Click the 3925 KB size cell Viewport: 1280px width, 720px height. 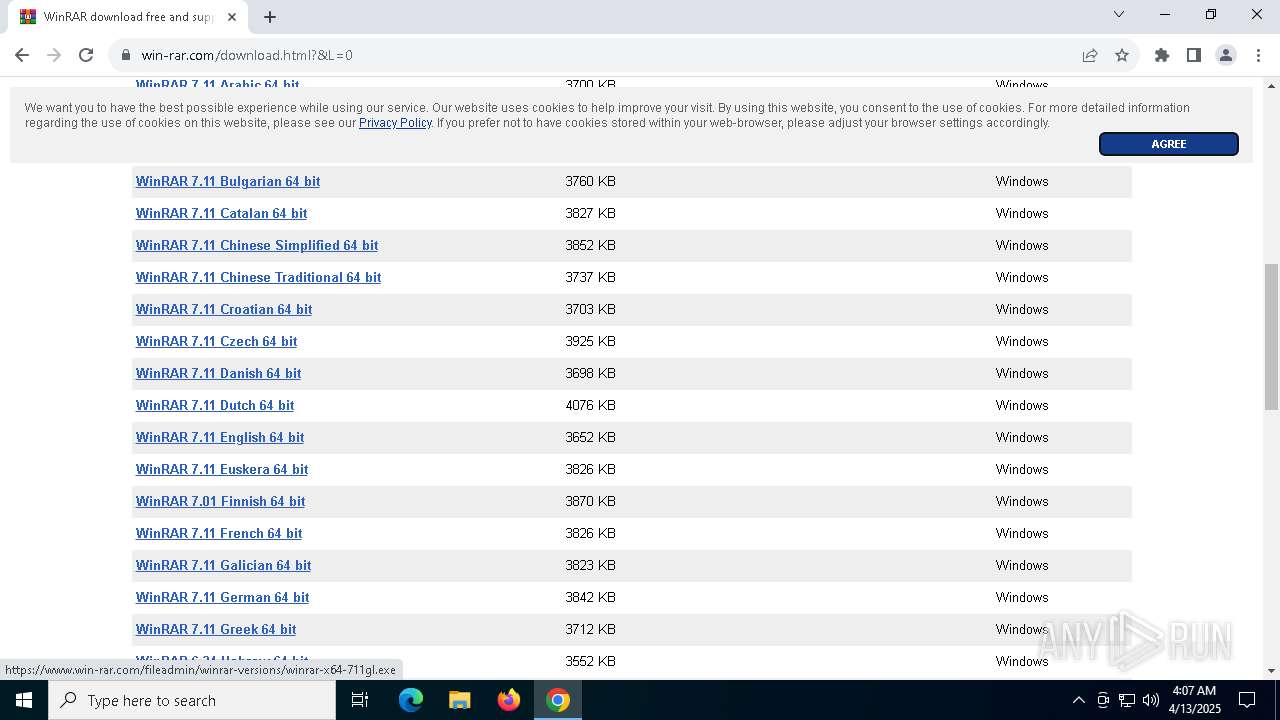tap(590, 341)
